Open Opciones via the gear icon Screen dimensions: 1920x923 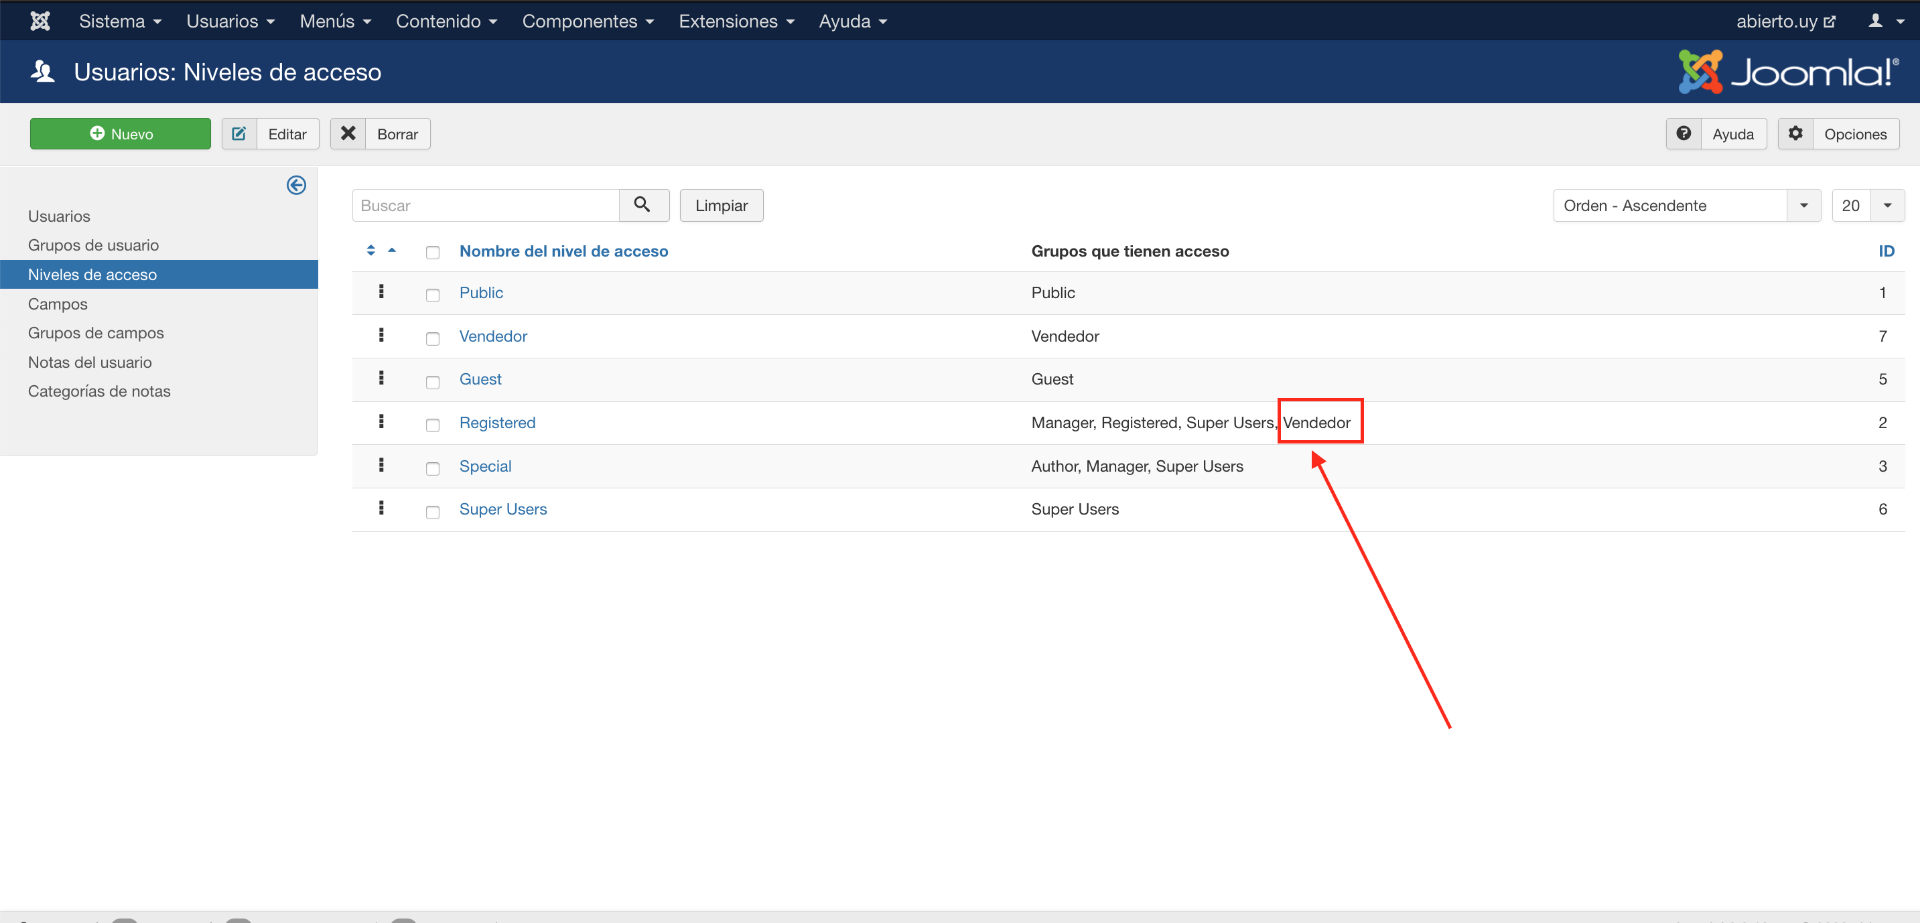[1796, 134]
